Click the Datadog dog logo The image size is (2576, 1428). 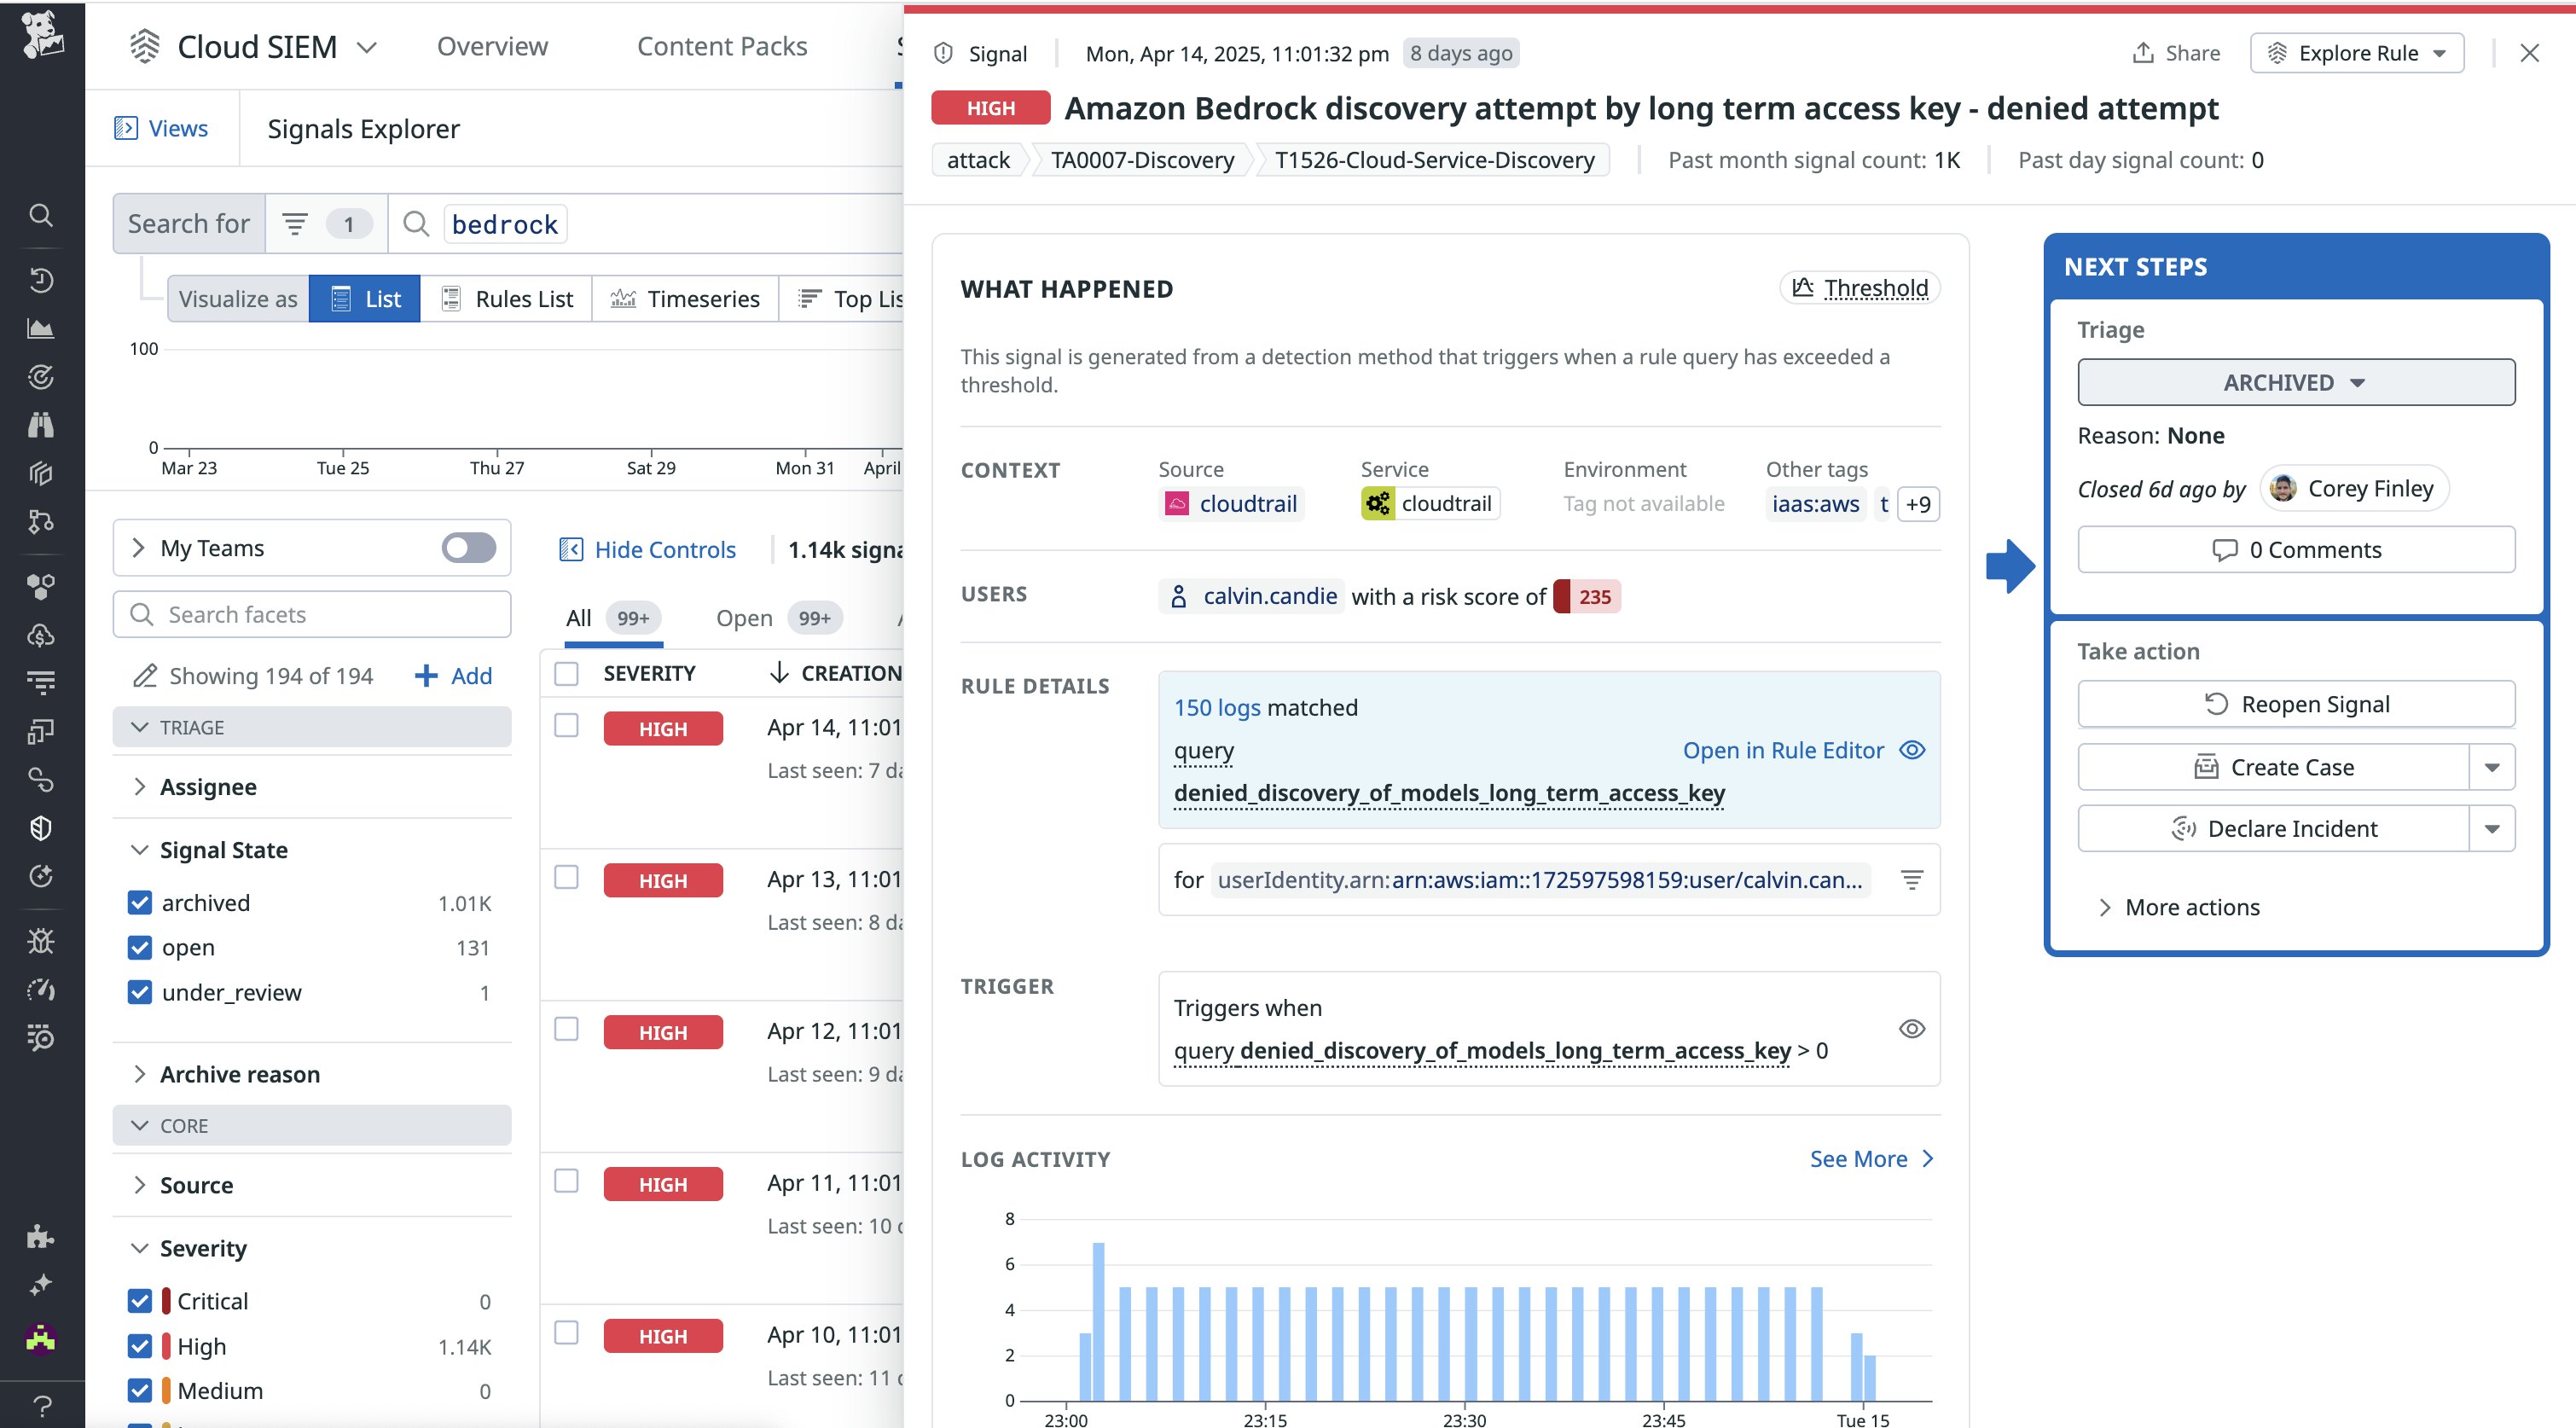pos(41,35)
